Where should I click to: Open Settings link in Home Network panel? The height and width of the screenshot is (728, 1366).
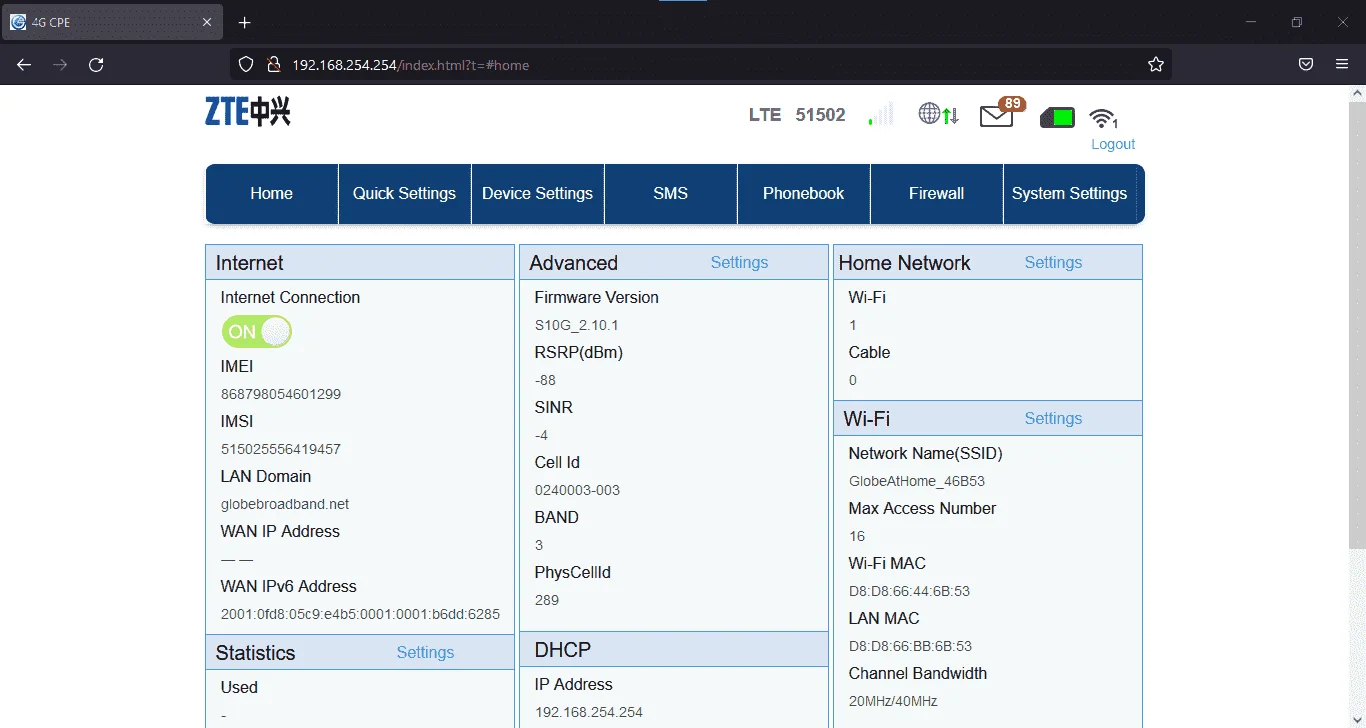coord(1053,262)
